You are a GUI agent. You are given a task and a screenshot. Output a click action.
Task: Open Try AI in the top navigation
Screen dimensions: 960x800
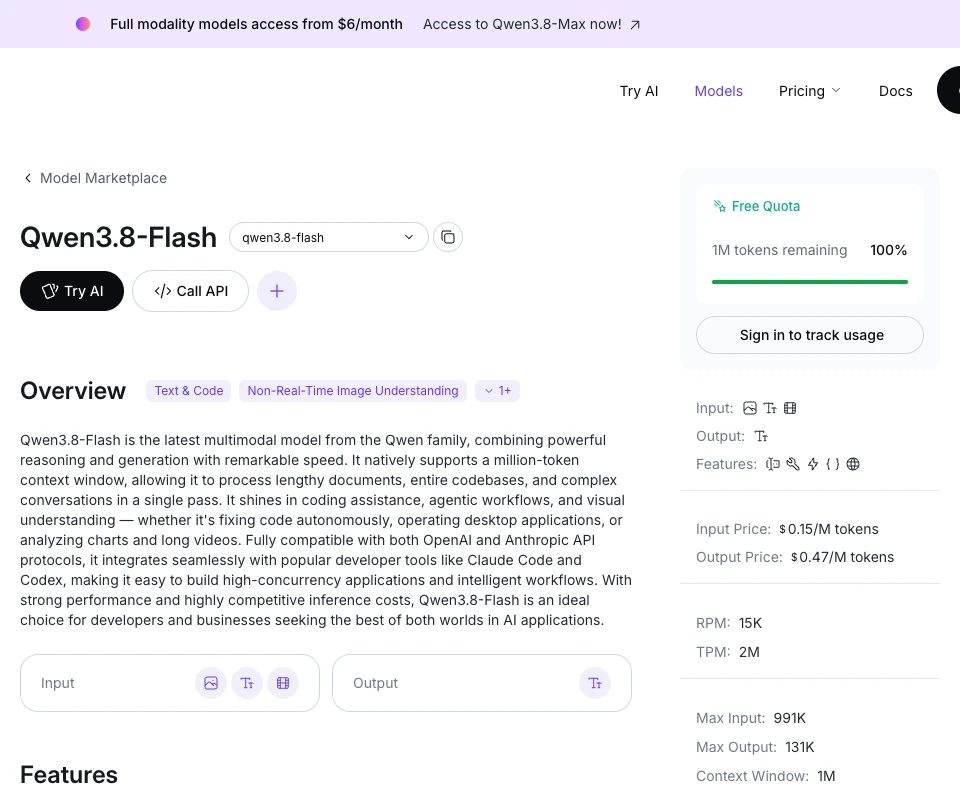point(639,91)
